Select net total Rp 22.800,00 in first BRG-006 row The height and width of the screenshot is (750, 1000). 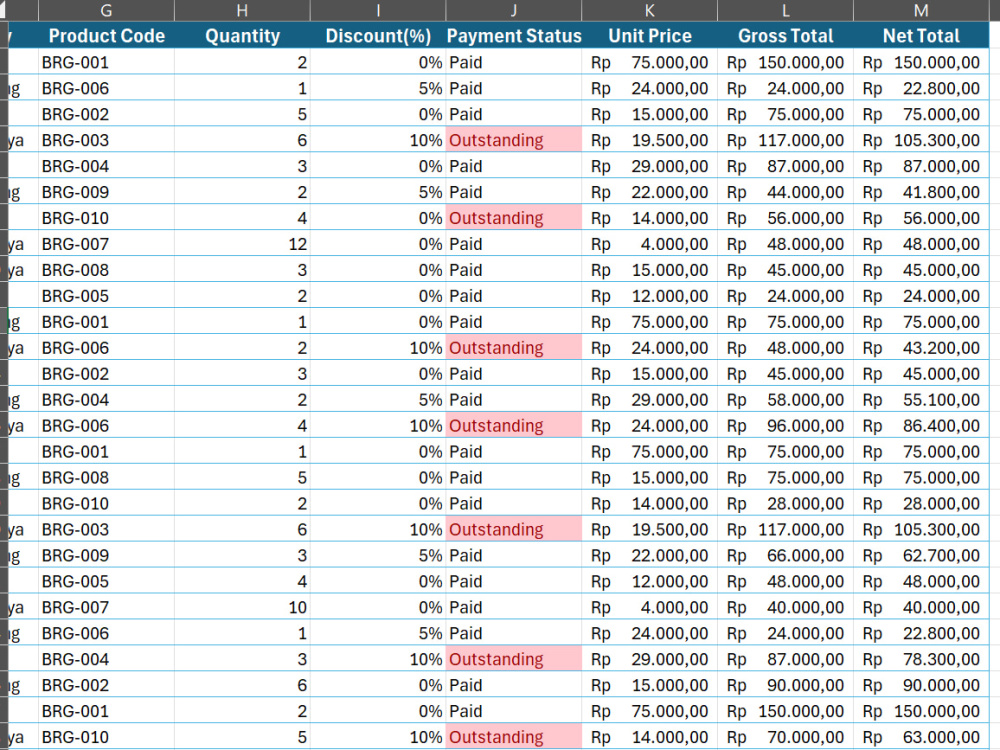click(922, 89)
